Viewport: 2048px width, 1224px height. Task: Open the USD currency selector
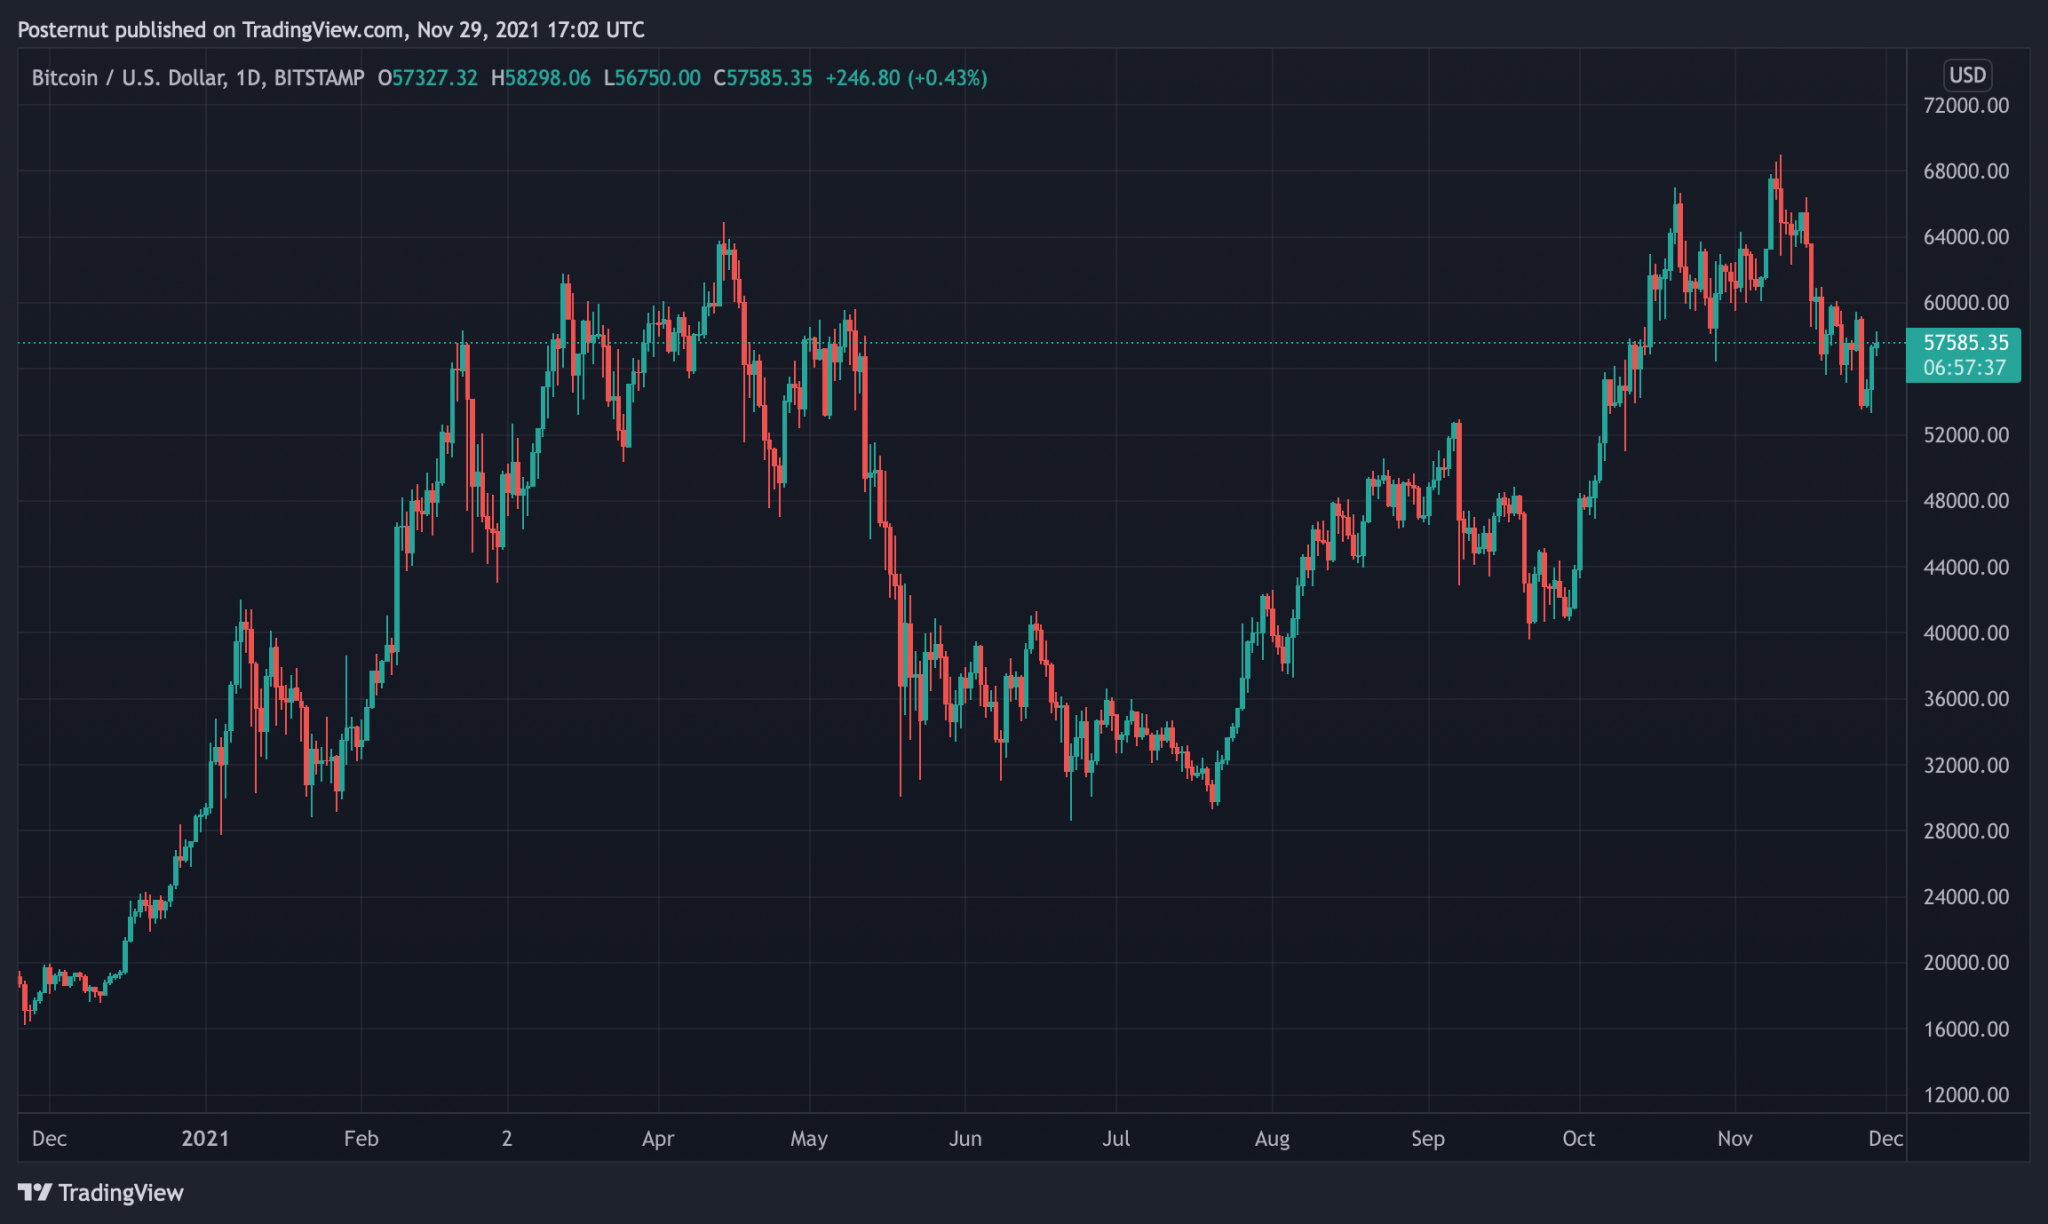click(1967, 75)
